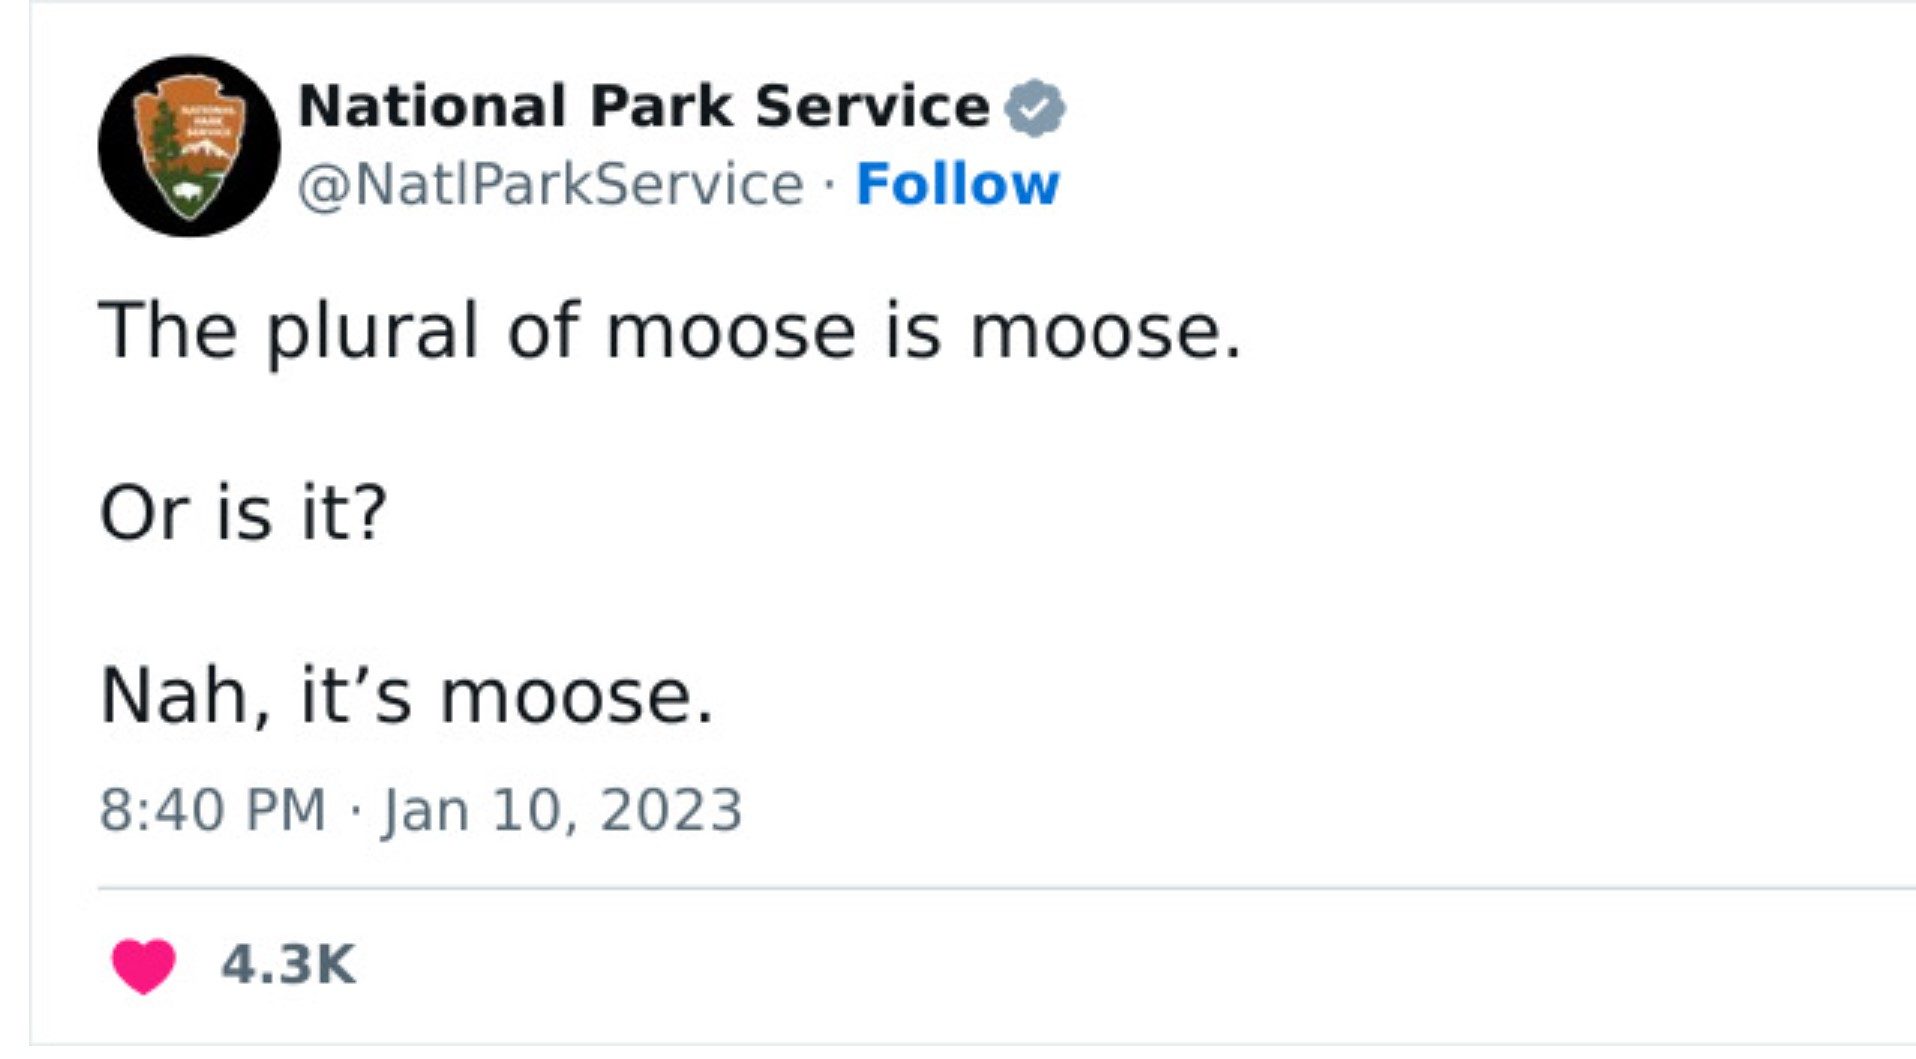Select the "Nah, it's moose." line
The width and height of the screenshot is (1916, 1059).
coord(406,696)
